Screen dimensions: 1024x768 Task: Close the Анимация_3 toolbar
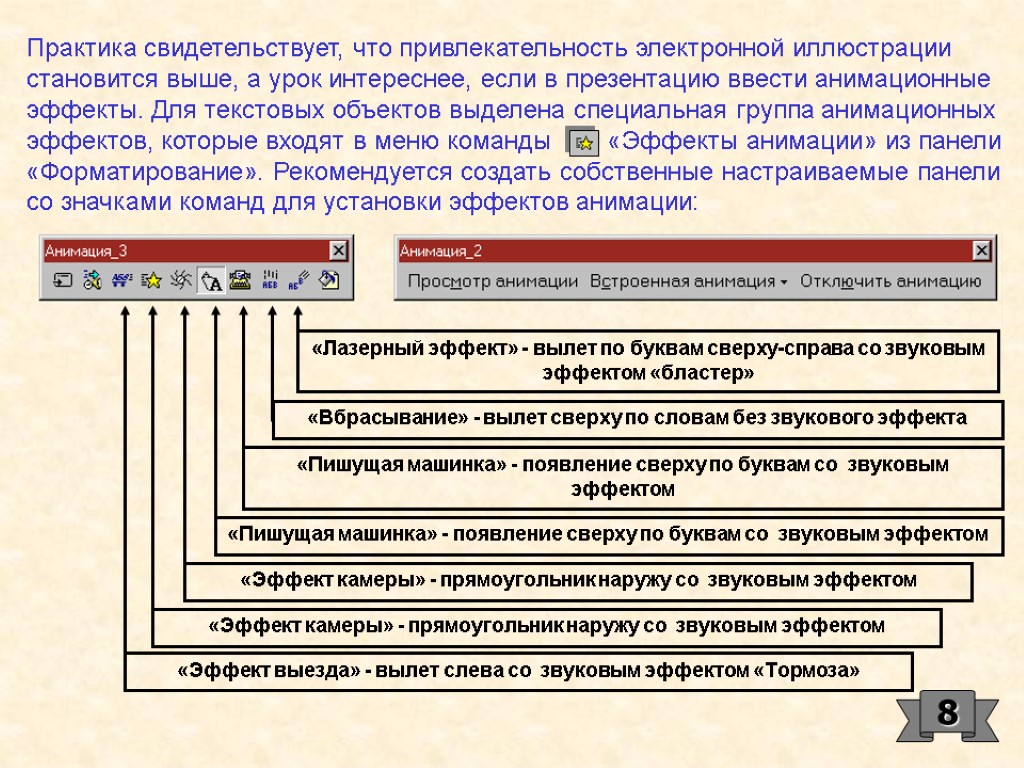coord(338,251)
